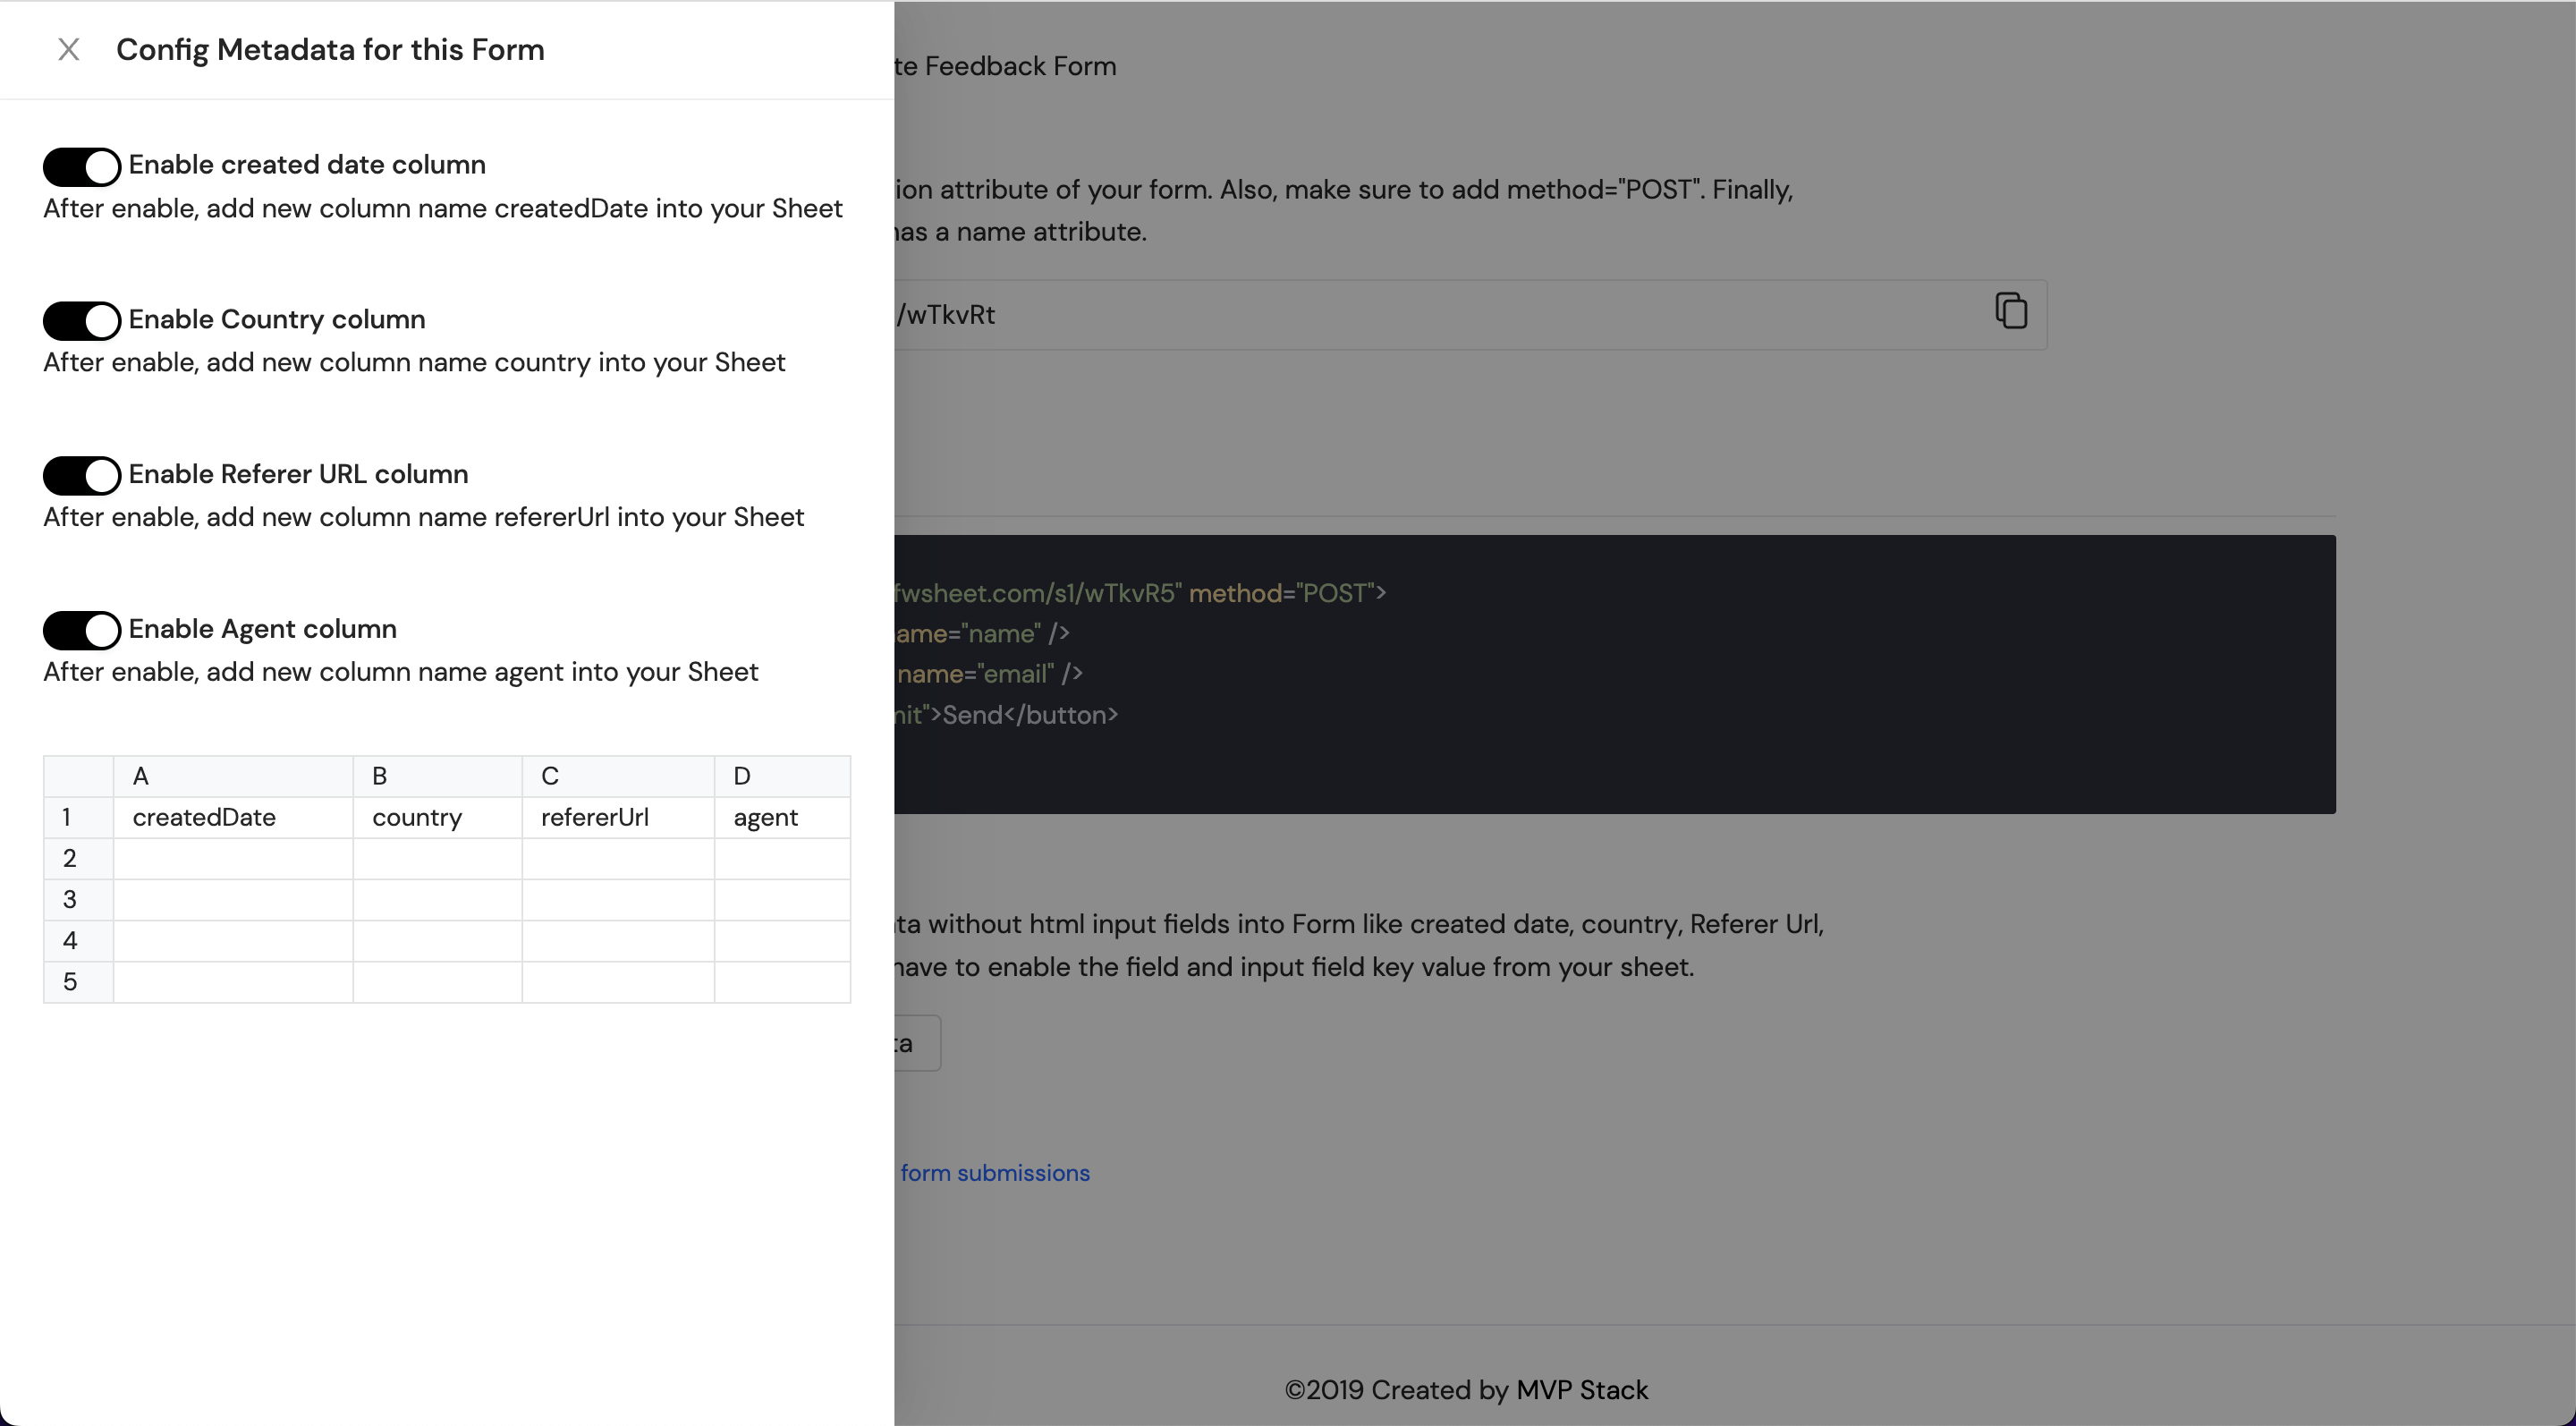Click the Config Metadata drawer title
Viewport: 2576px width, 1426px height.
(330, 49)
